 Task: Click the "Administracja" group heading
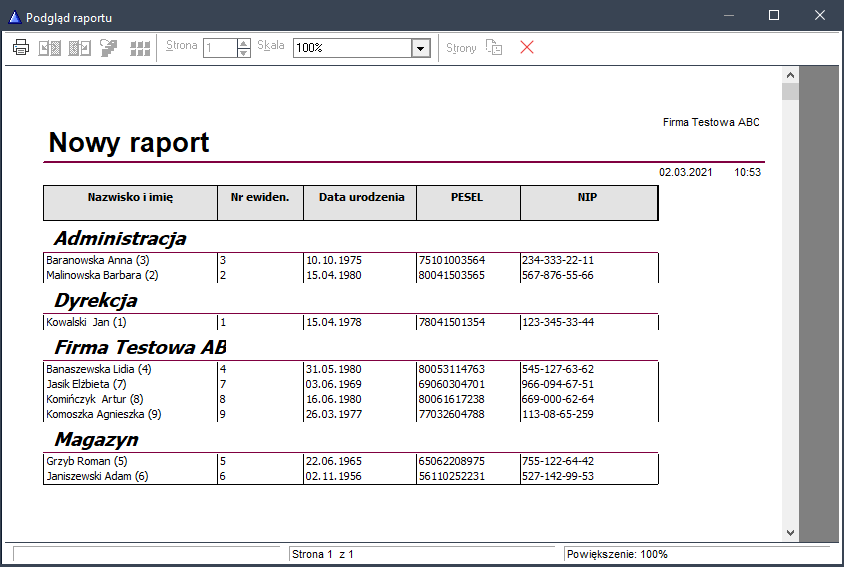pyautogui.click(x=120, y=238)
